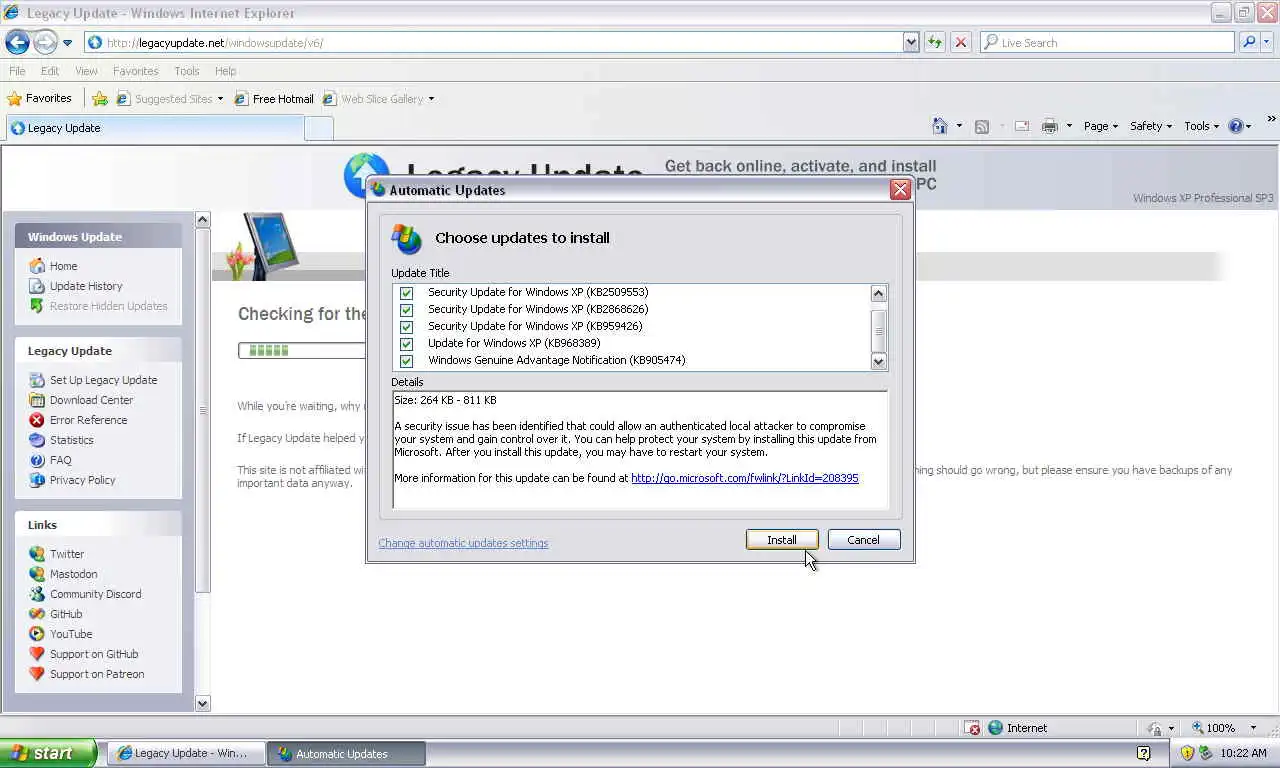1280x768 pixels.
Task: Click sidebar scroll down arrow
Action: coord(202,703)
